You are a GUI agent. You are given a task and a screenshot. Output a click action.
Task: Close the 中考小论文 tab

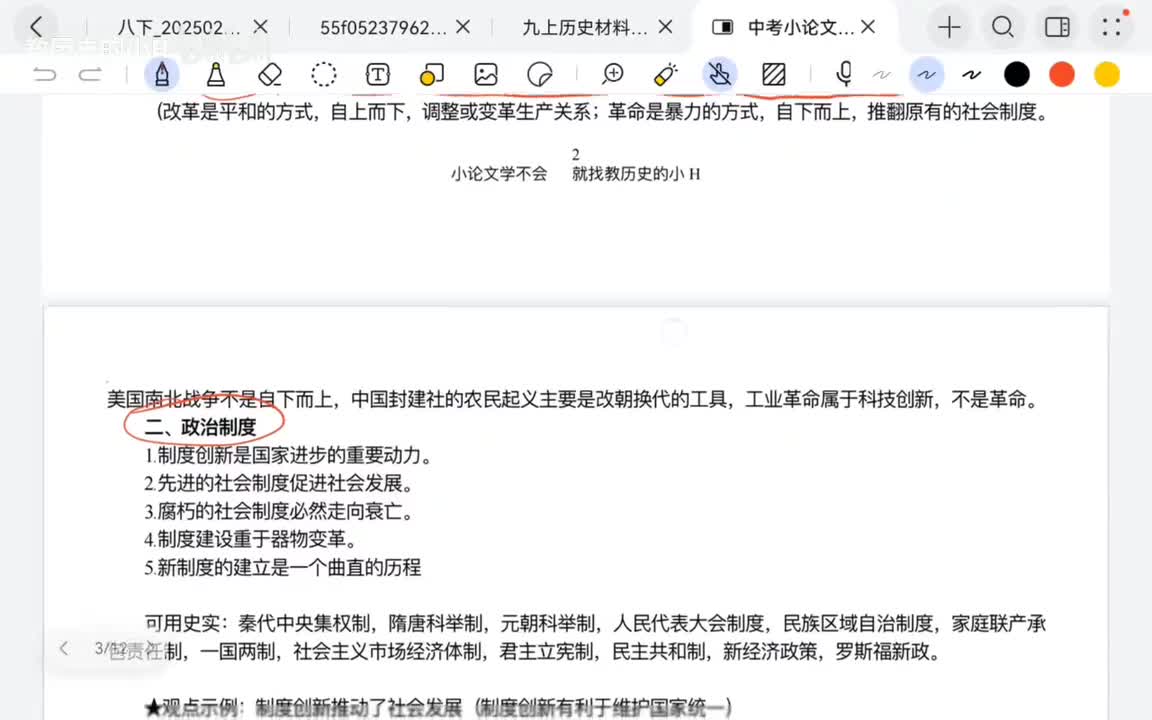868,27
